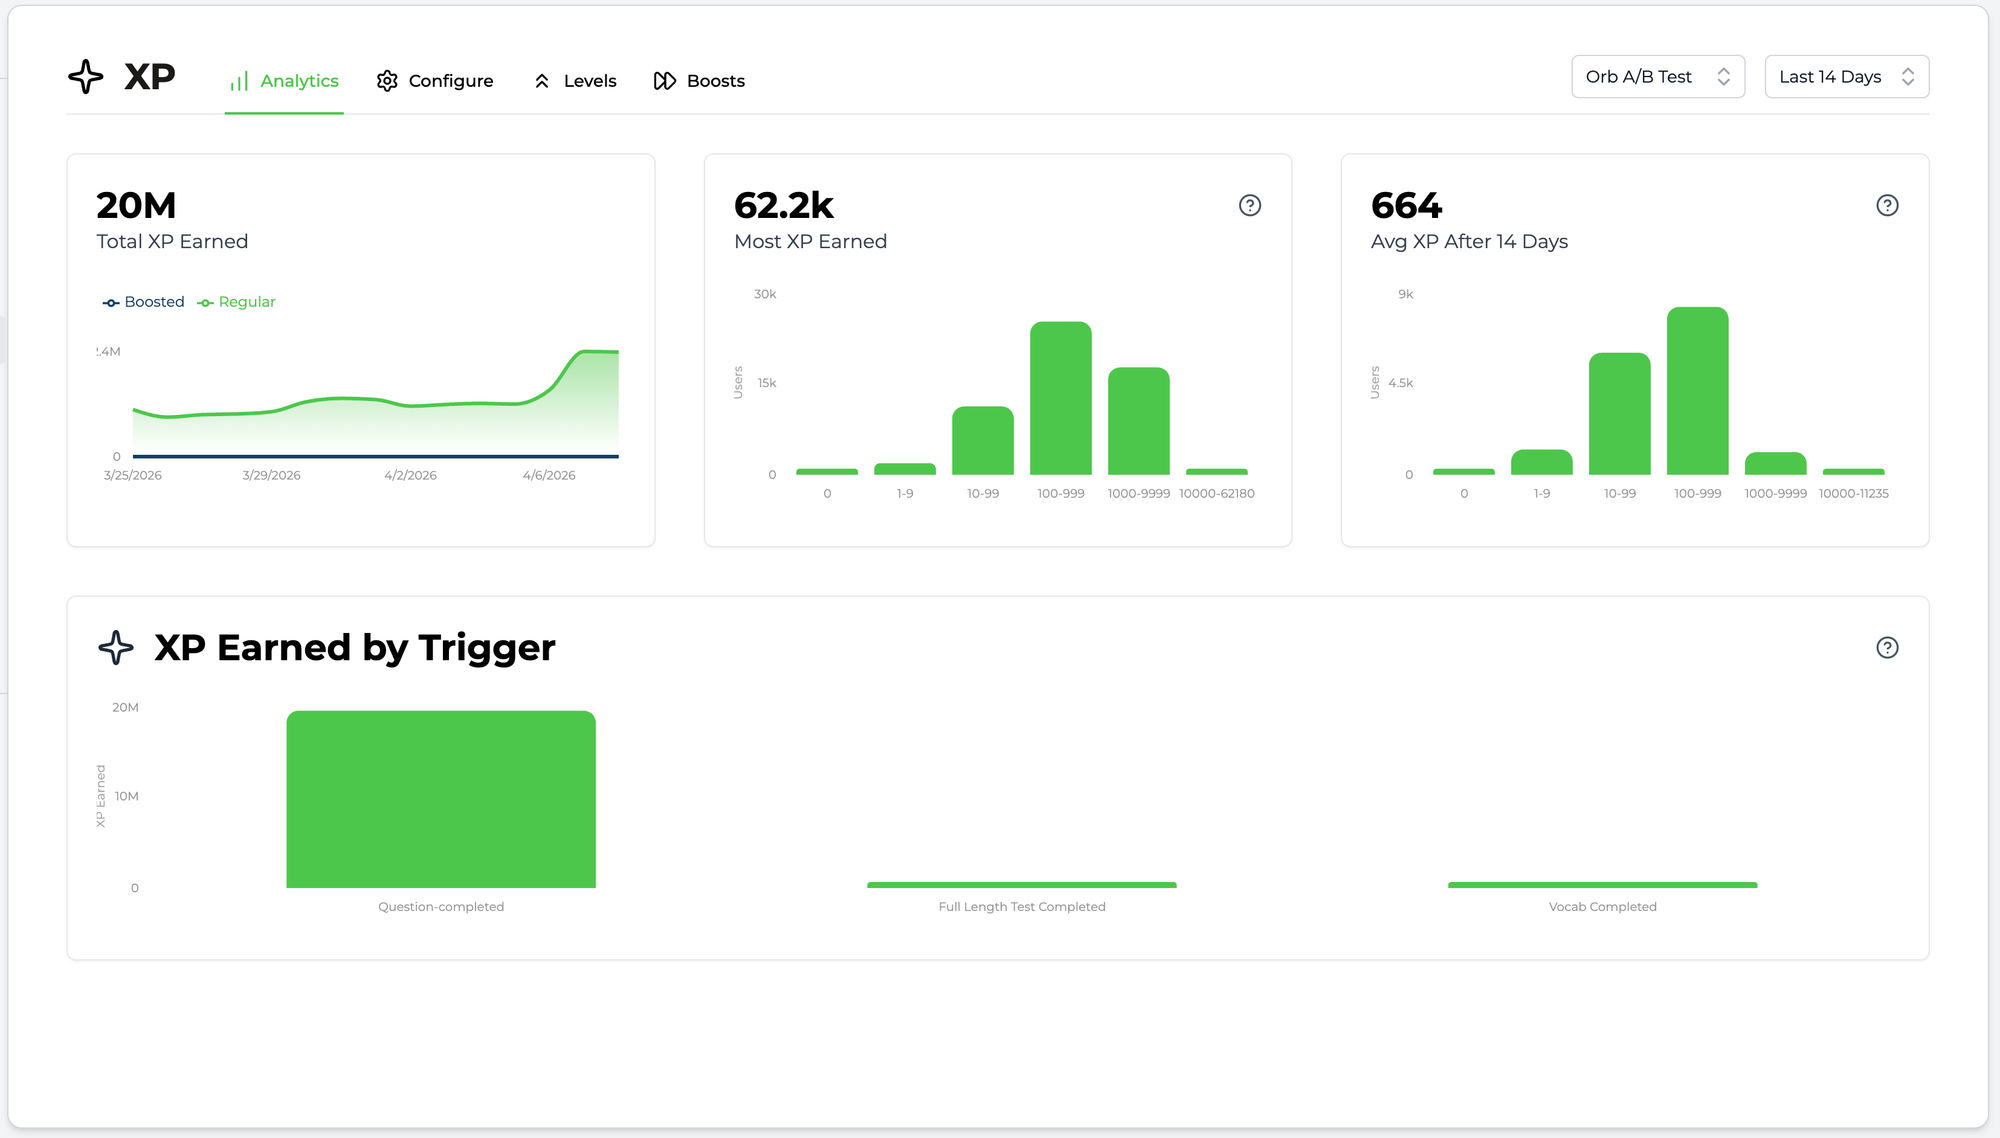The height and width of the screenshot is (1138, 2000).
Task: Go to the Boosts tab
Action: click(x=715, y=81)
